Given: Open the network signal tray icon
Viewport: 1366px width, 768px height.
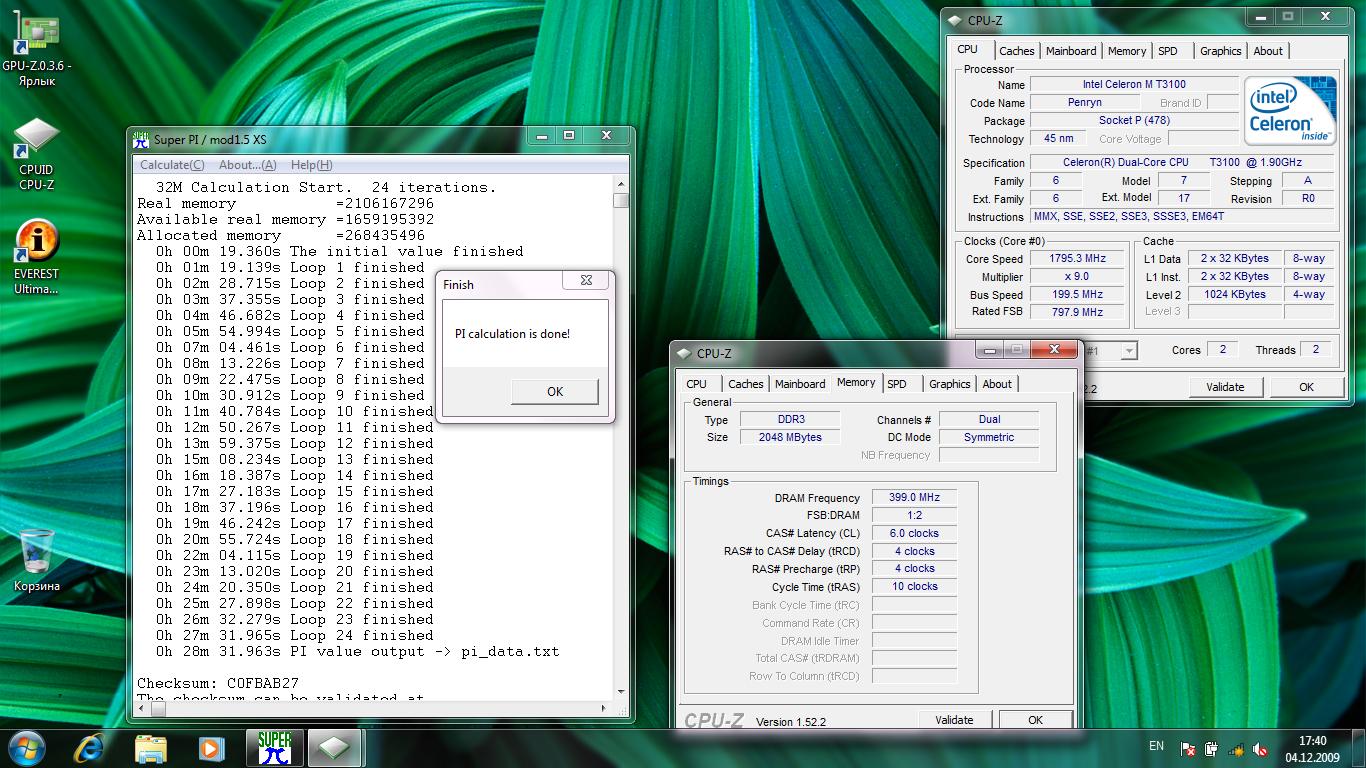Looking at the screenshot, I should [x=1236, y=748].
